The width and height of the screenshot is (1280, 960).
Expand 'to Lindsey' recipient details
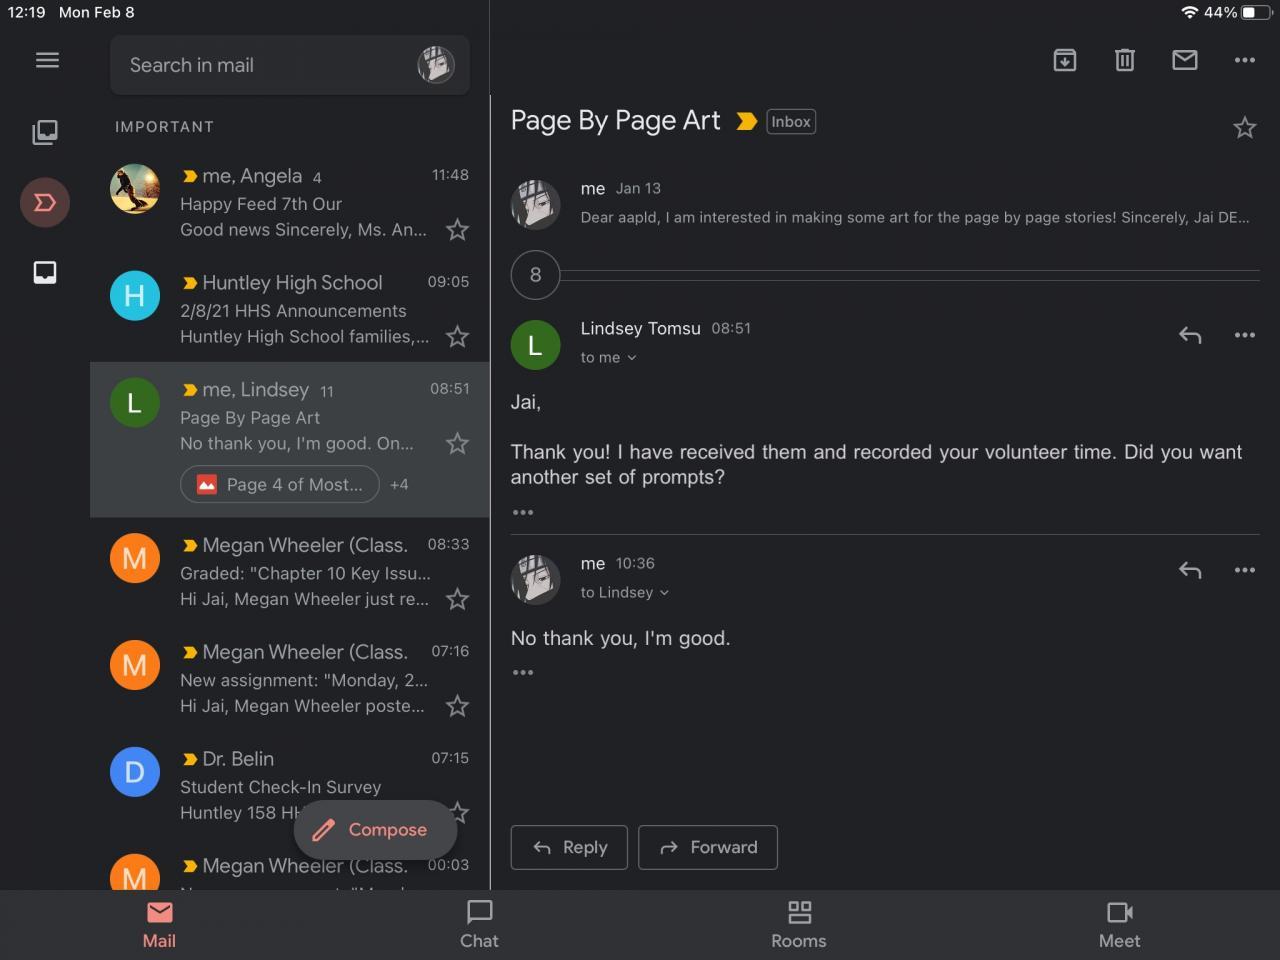pos(624,592)
